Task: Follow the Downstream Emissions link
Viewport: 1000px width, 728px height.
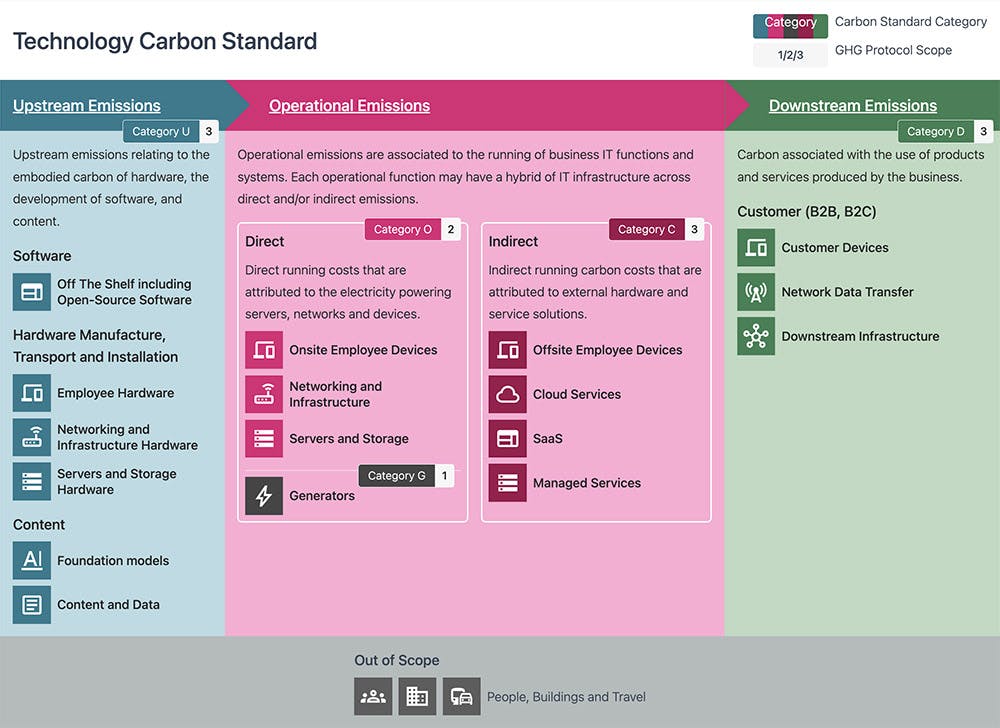Action: (852, 106)
